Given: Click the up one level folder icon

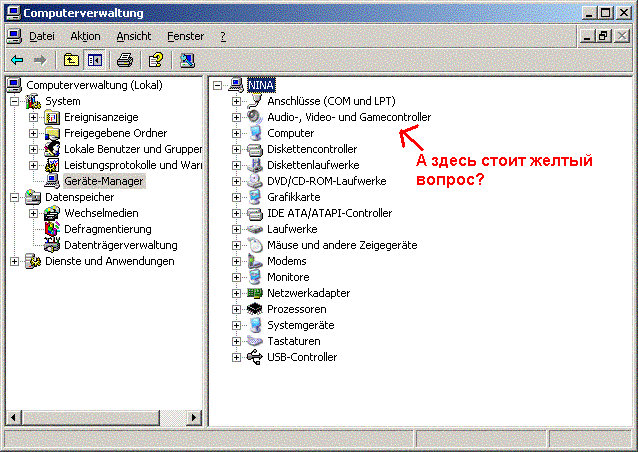Looking at the screenshot, I should click(x=70, y=60).
